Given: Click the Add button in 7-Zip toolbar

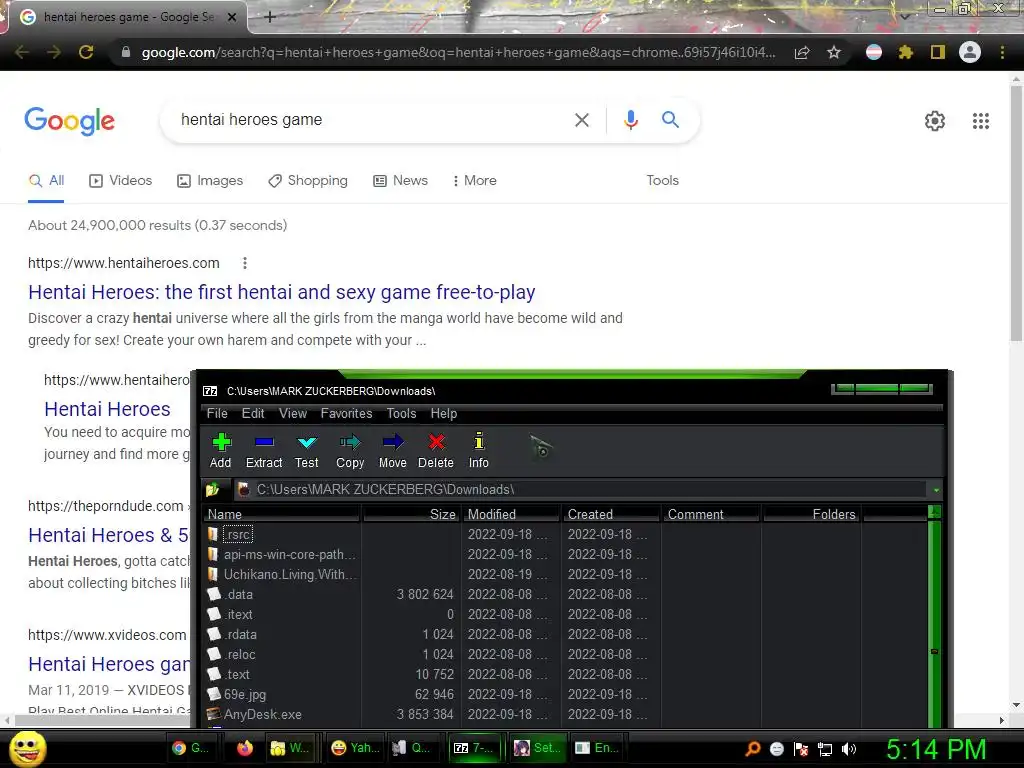Looking at the screenshot, I should pos(221,451).
